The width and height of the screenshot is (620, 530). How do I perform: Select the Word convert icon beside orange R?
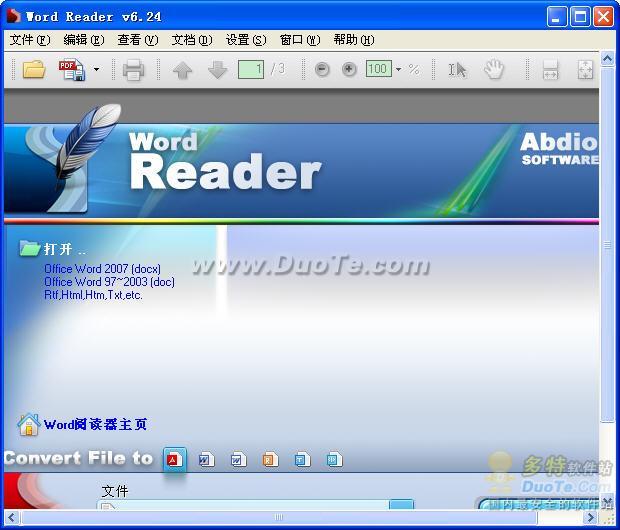pyautogui.click(x=238, y=460)
